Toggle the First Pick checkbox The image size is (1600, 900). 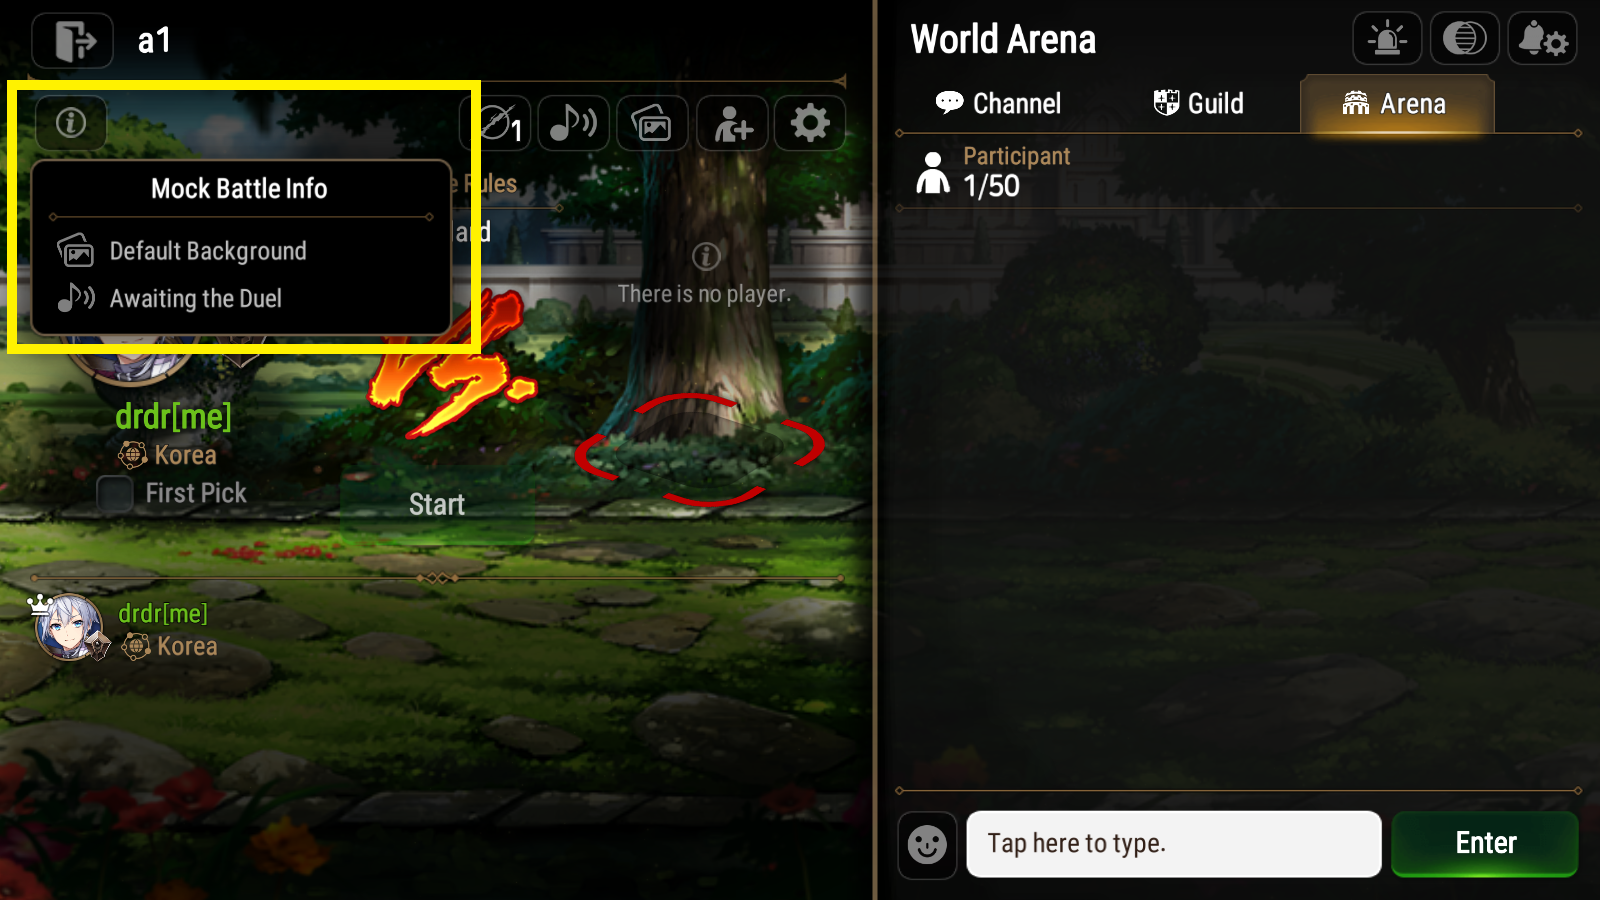tap(115, 493)
